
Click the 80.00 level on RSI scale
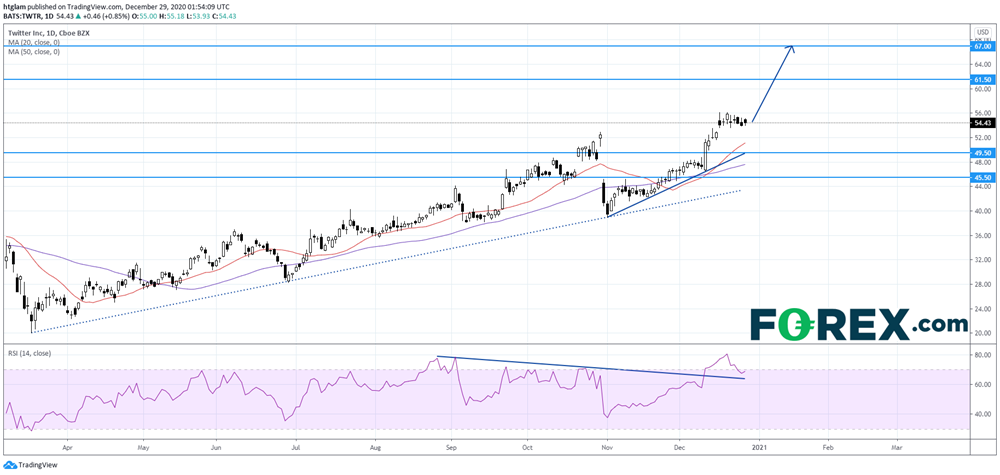coord(980,355)
